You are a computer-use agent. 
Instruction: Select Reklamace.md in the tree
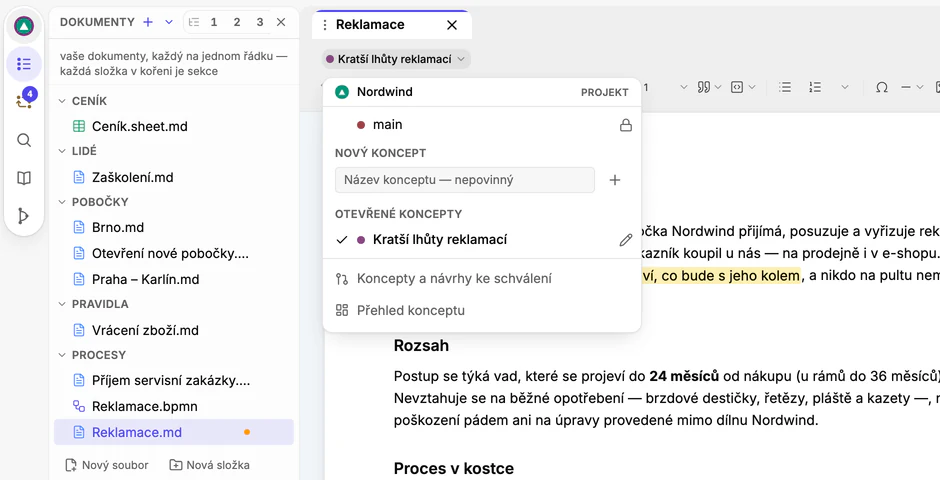pos(174,432)
